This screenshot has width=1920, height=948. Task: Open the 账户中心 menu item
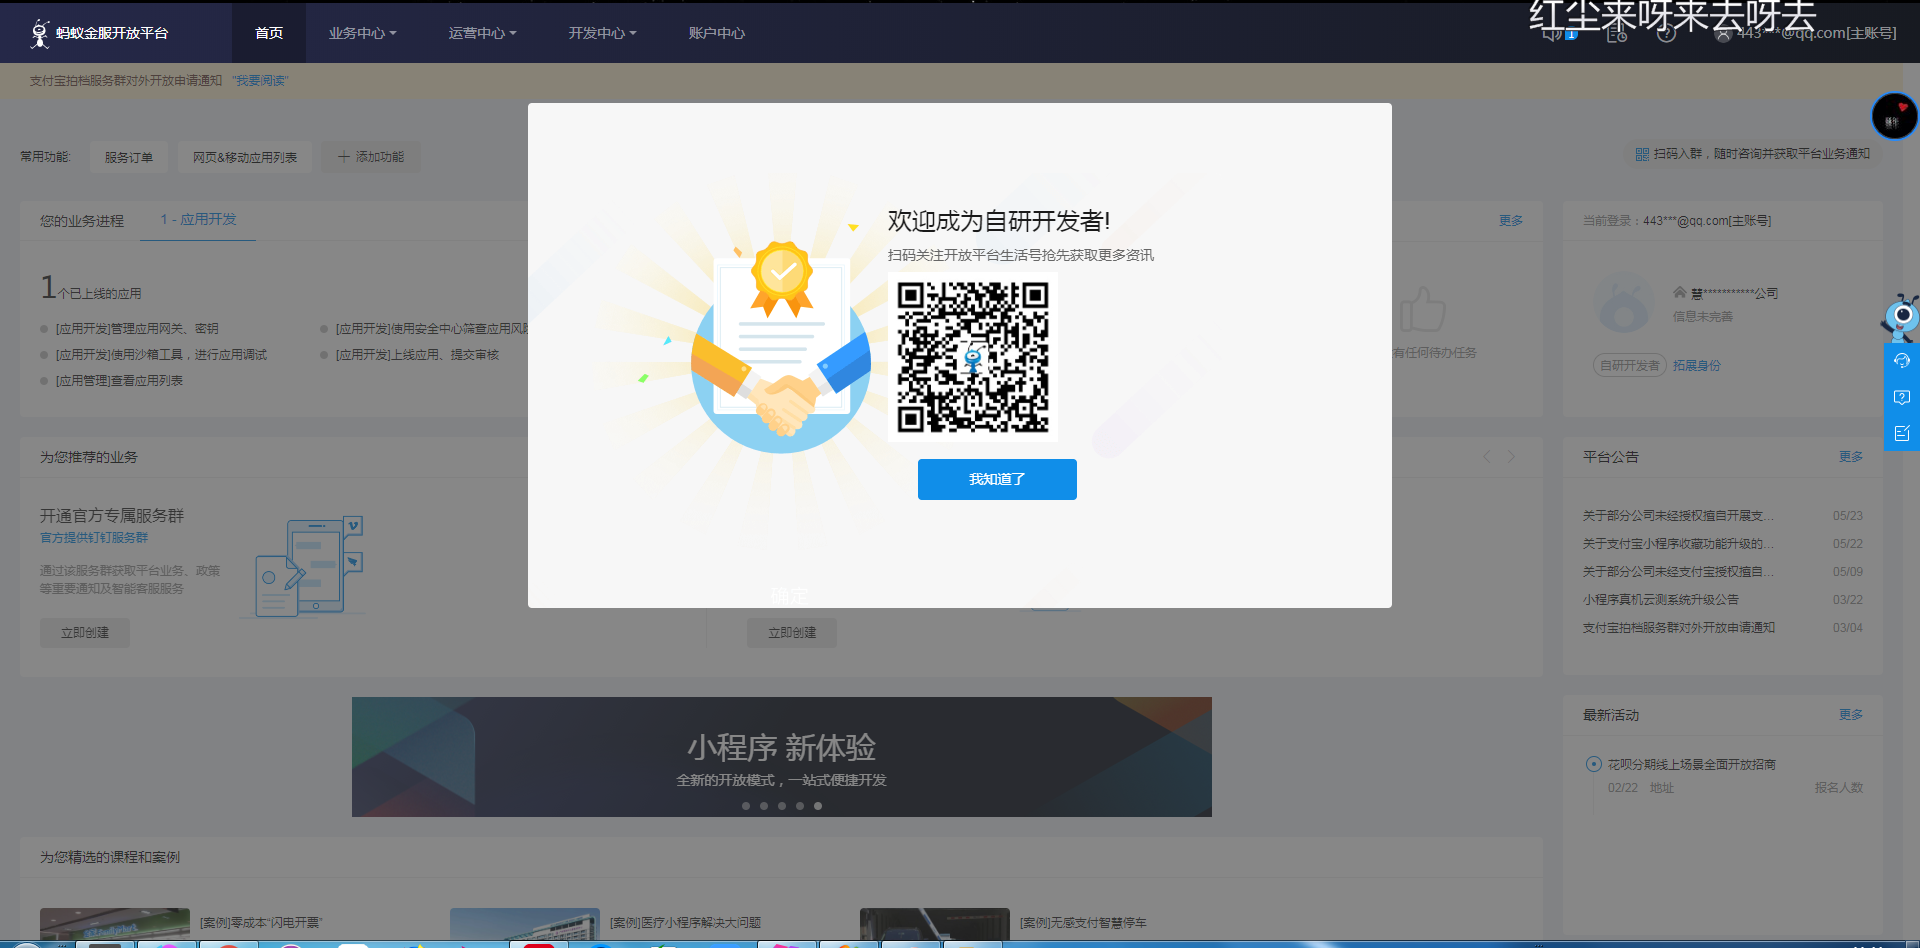coord(716,33)
